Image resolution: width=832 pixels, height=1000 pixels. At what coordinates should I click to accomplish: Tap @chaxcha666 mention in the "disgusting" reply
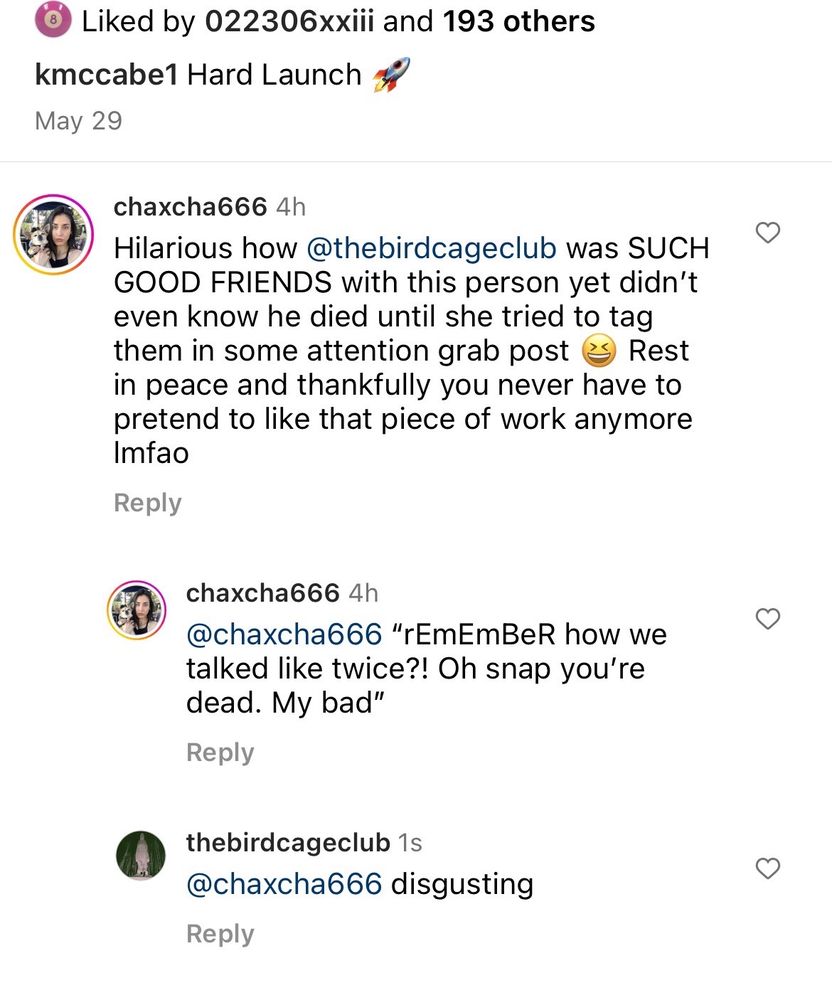[284, 884]
